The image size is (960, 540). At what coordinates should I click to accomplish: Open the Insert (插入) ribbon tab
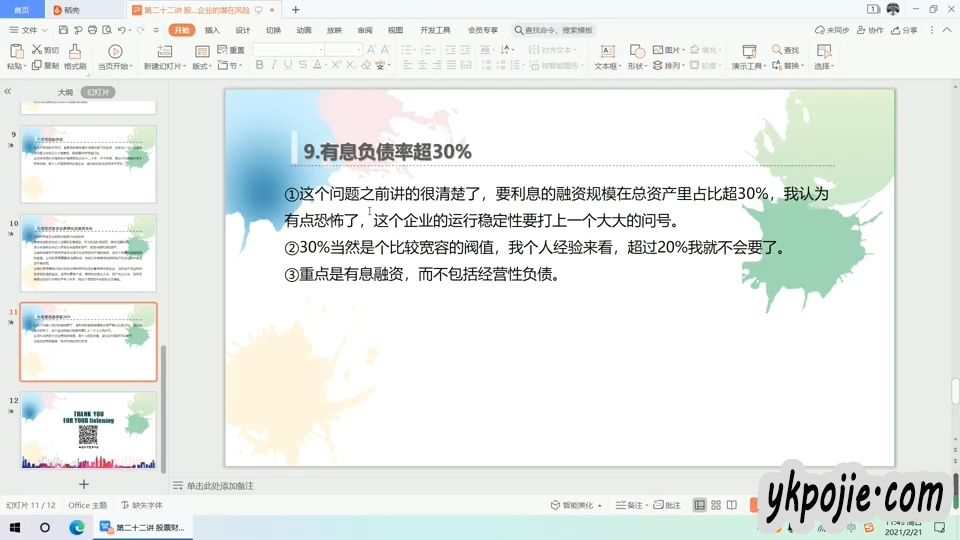click(212, 30)
